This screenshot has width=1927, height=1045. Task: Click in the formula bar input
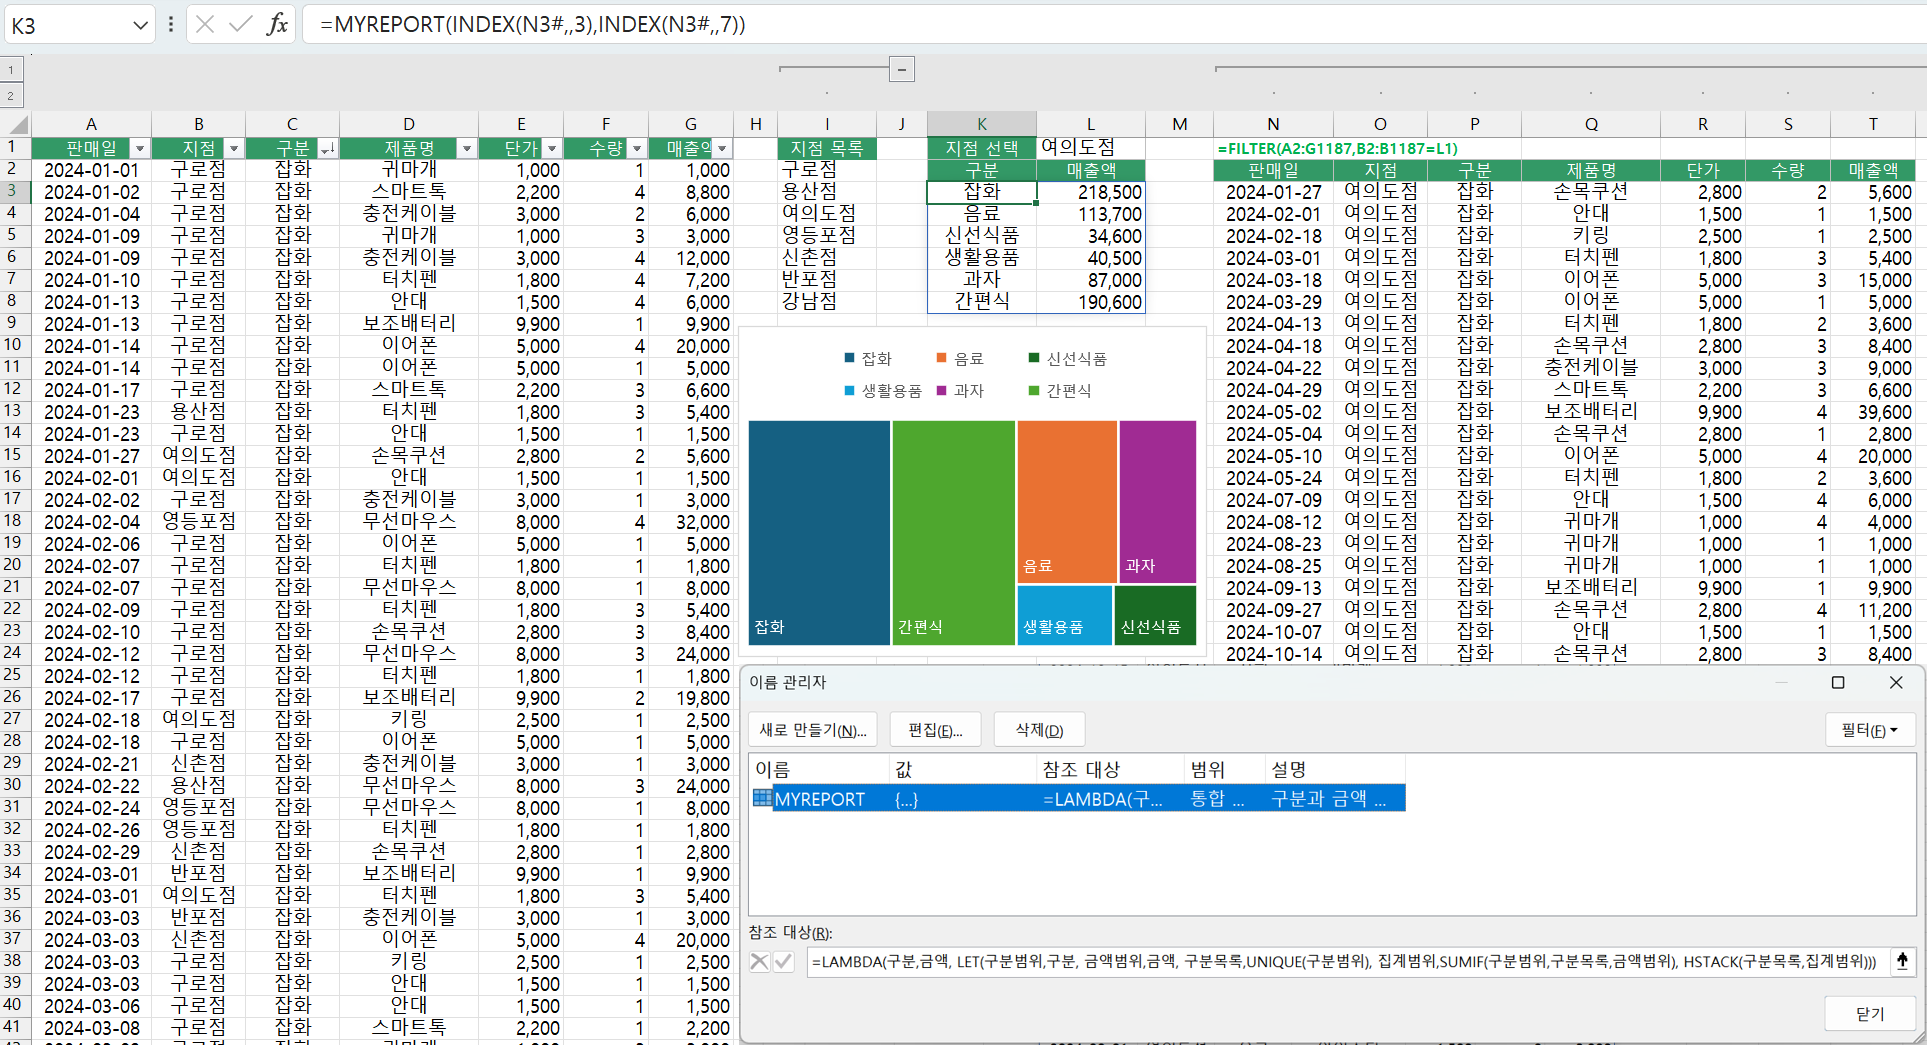(1114, 24)
